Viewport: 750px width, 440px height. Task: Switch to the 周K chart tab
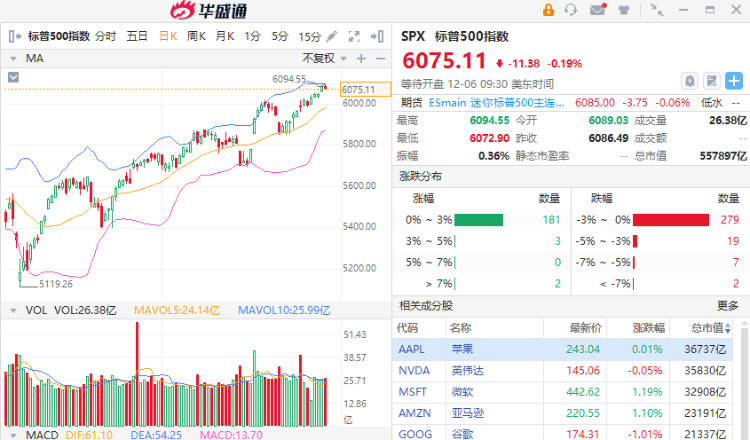(x=196, y=36)
